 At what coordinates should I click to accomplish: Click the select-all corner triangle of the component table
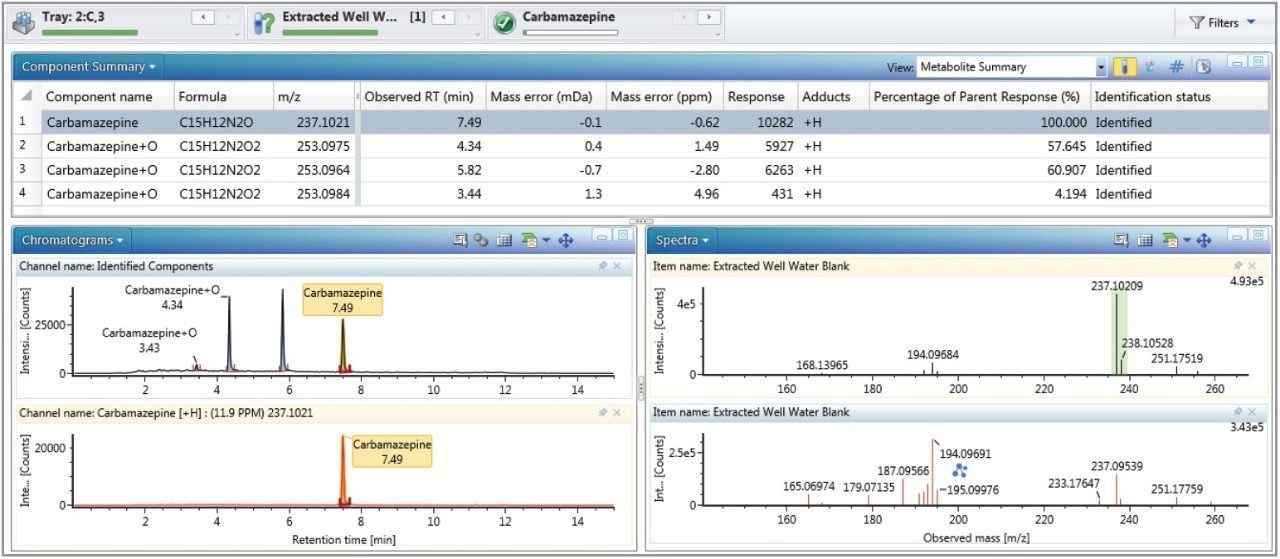(26, 97)
